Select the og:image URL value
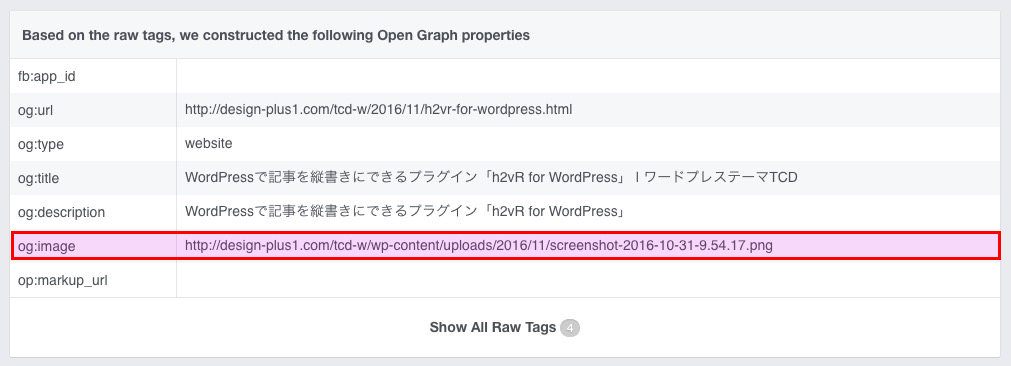 478,246
